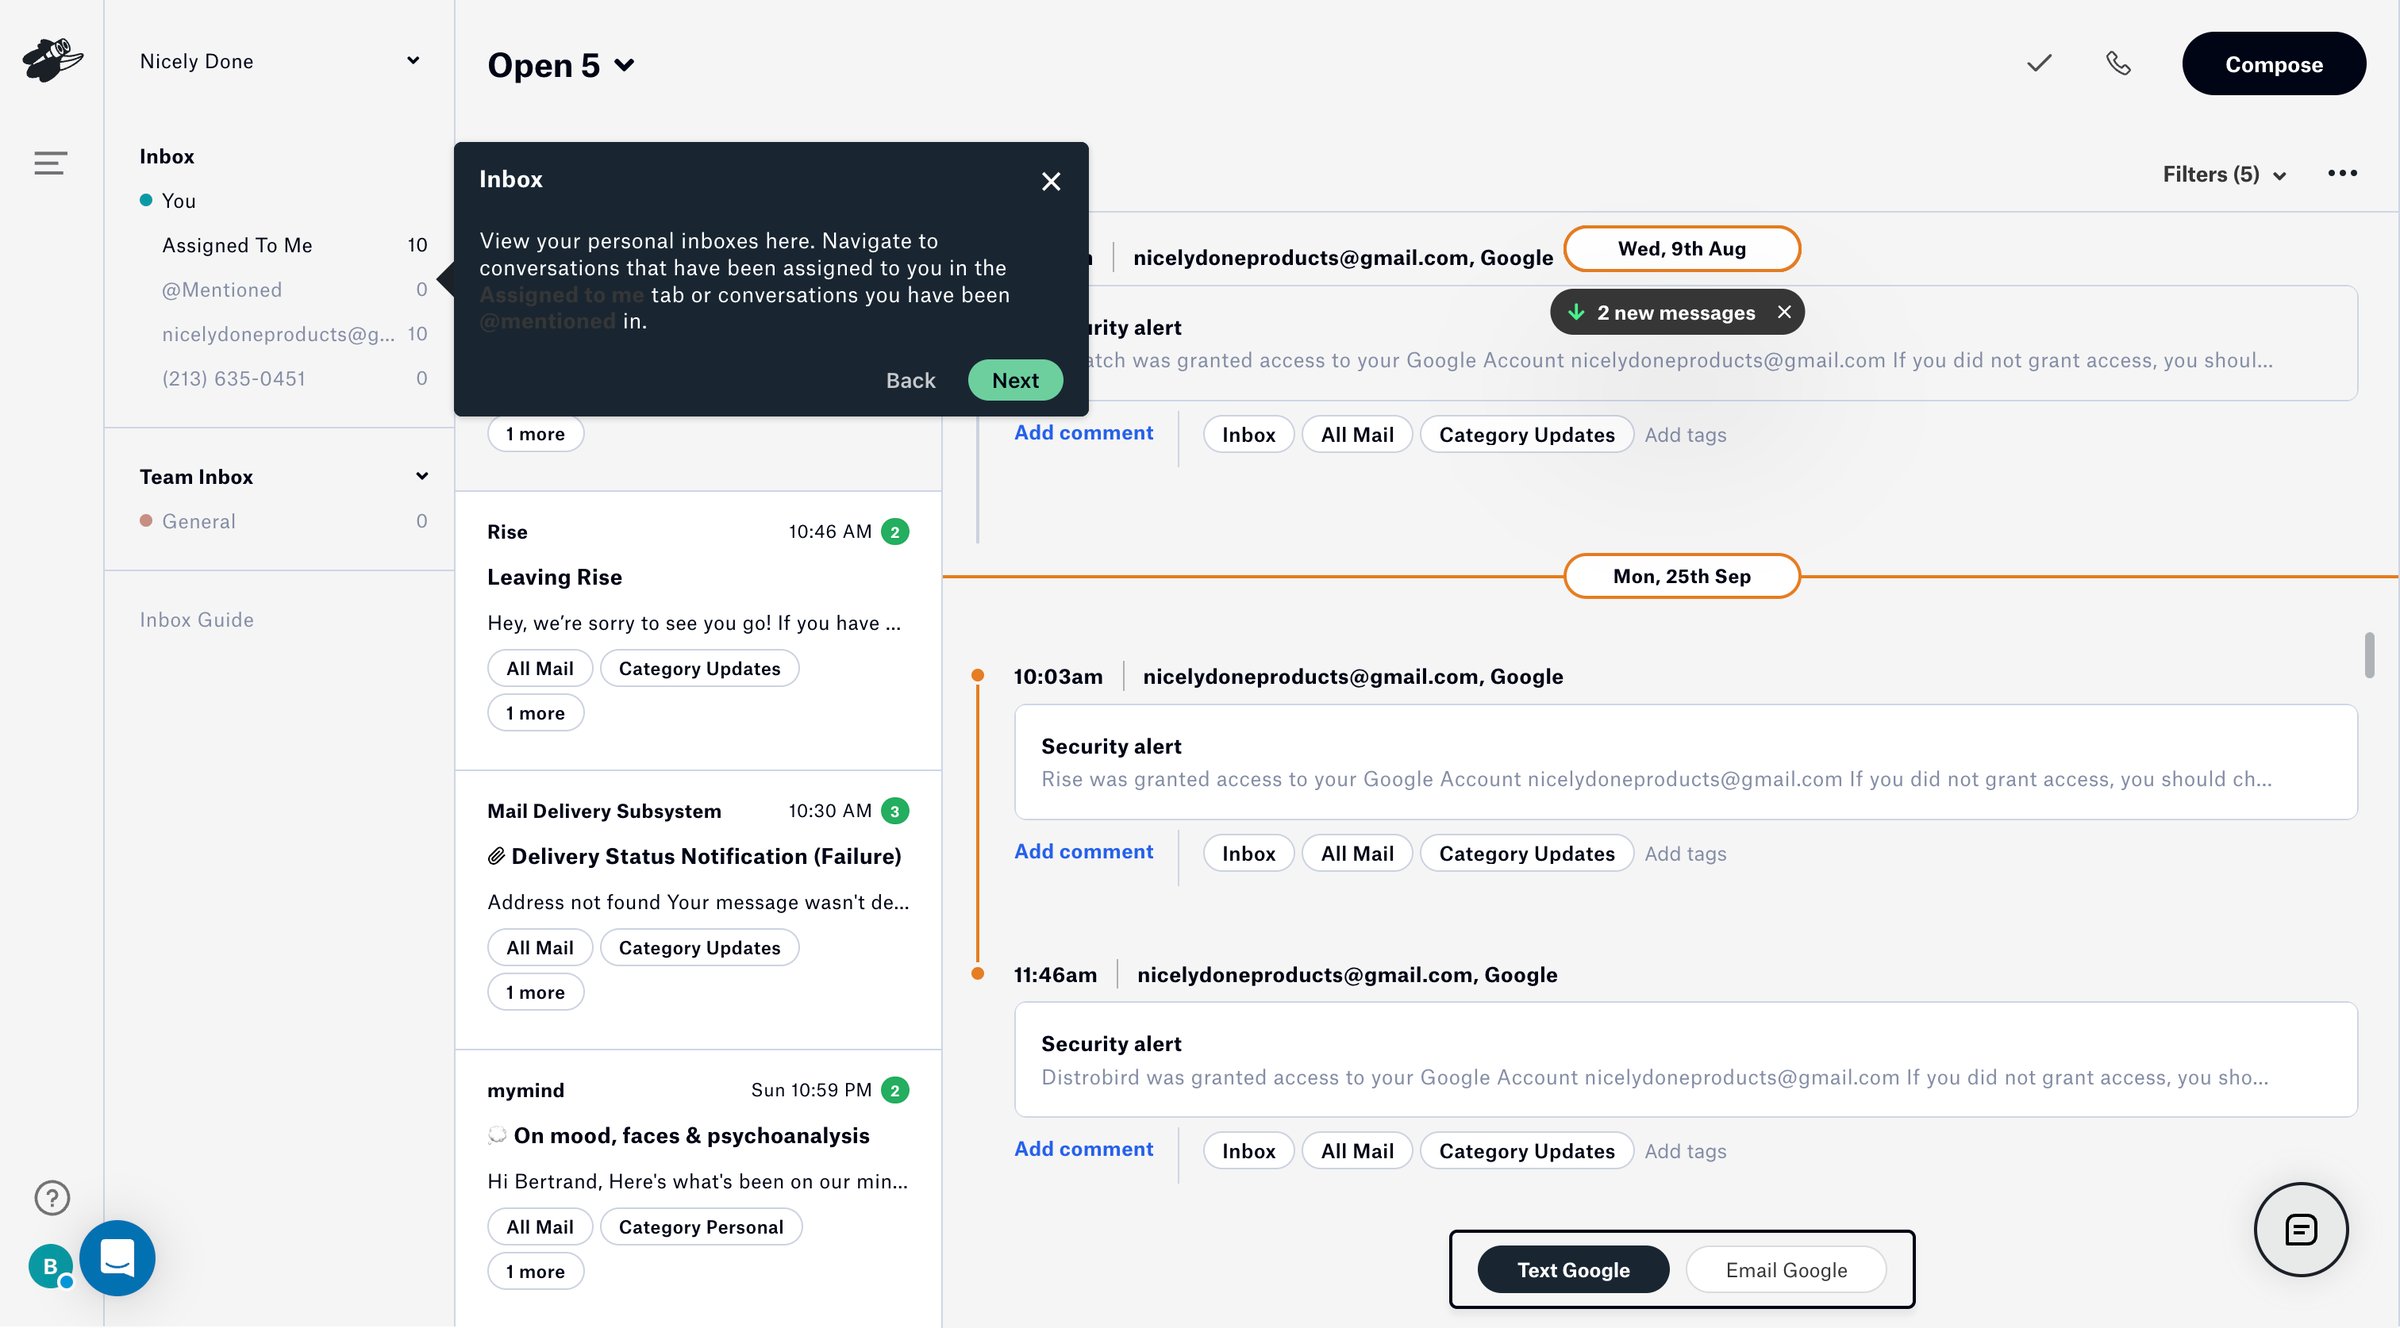2400x1328 pixels.
Task: Click Back in the Inbox tooltip
Action: coord(910,380)
